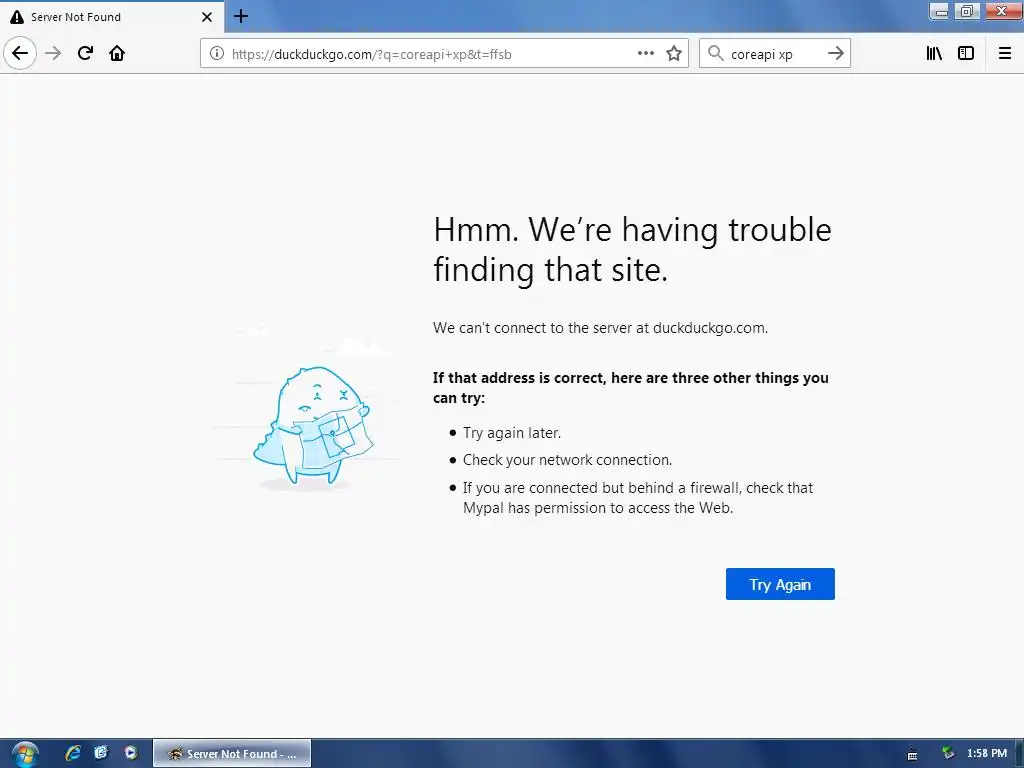Open the hamburger application menu
1024x768 pixels.
pos(1005,53)
